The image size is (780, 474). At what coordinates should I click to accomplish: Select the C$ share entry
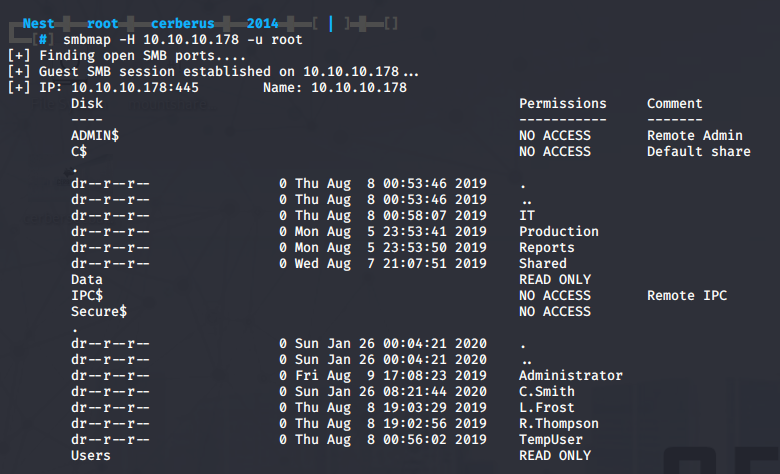[x=79, y=151]
